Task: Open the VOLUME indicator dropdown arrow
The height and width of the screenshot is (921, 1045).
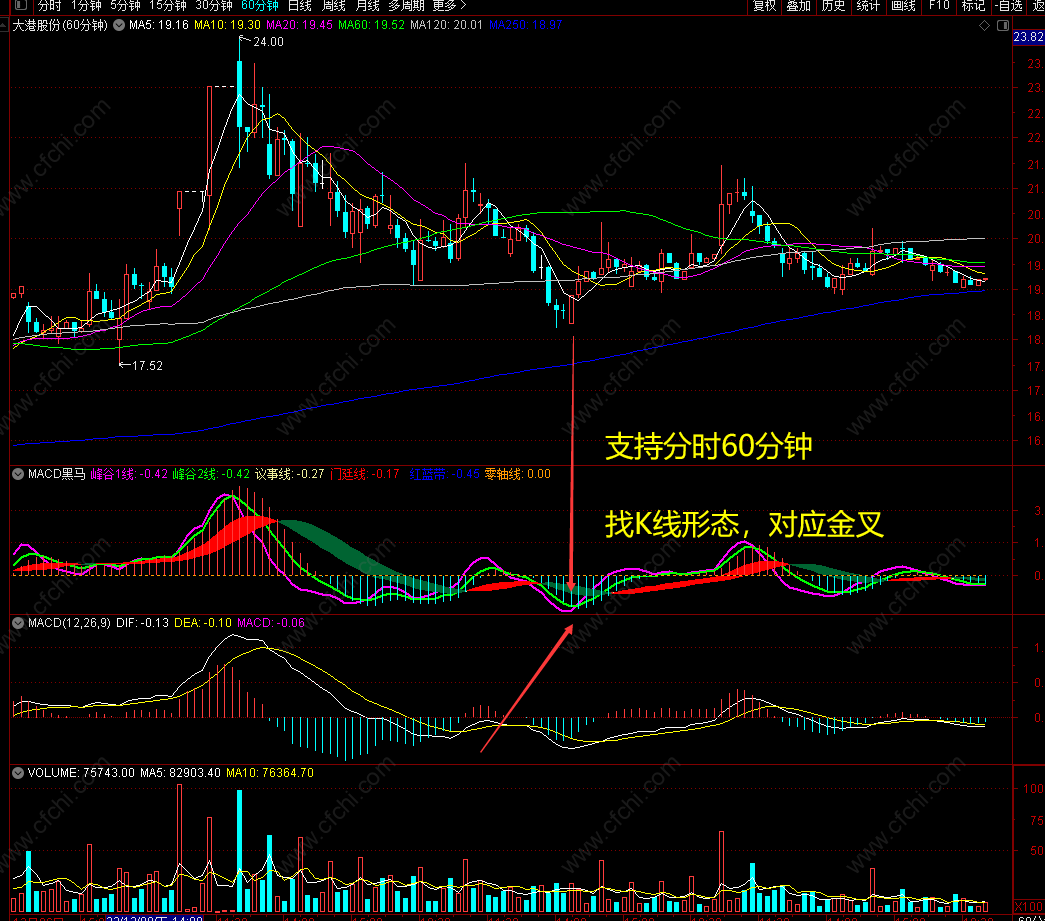Action: pos(18,773)
